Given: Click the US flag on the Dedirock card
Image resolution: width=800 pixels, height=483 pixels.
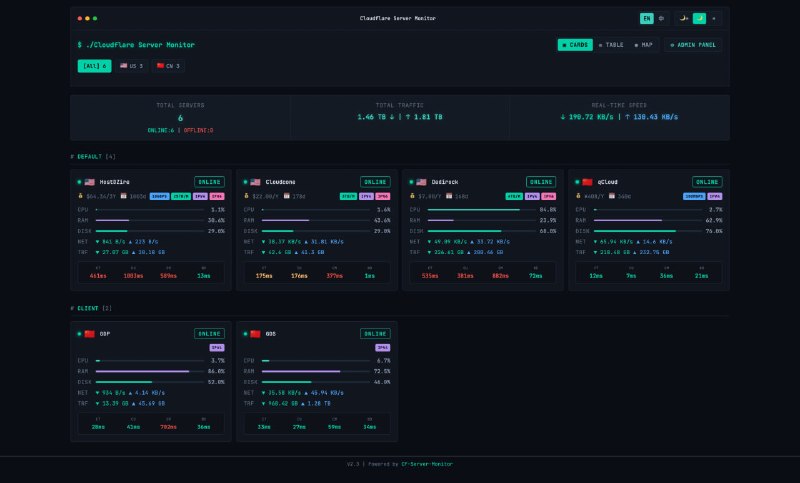Looking at the screenshot, I should (x=421, y=182).
